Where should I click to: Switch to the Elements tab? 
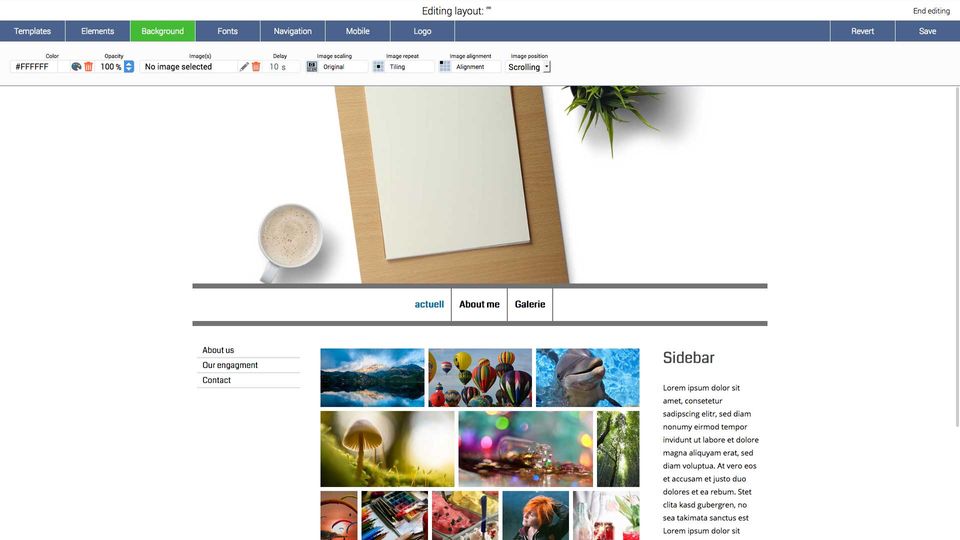(x=97, y=31)
